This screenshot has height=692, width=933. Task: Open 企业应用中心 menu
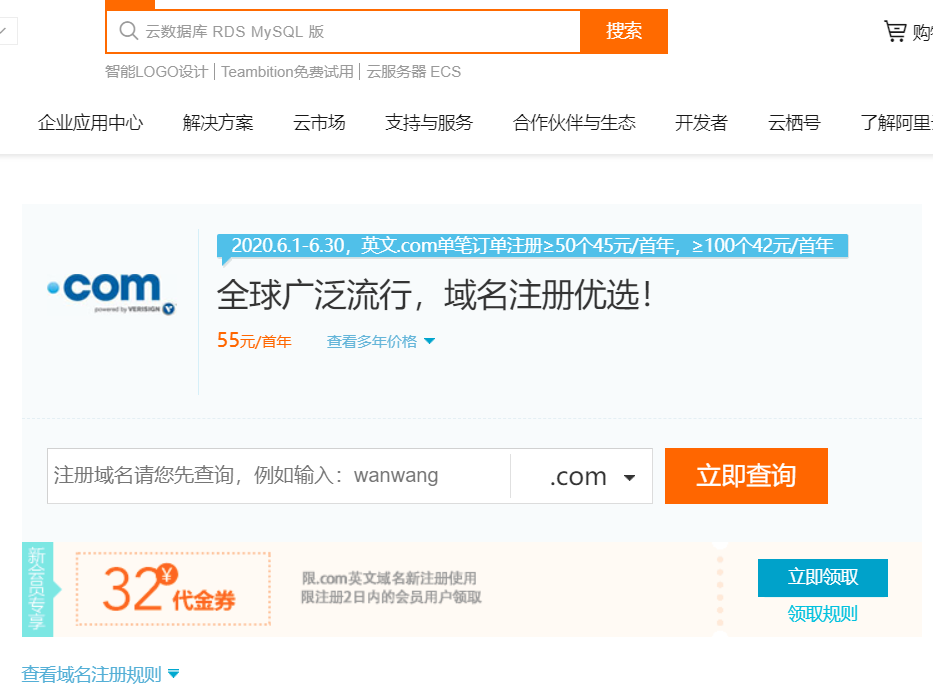[x=90, y=123]
